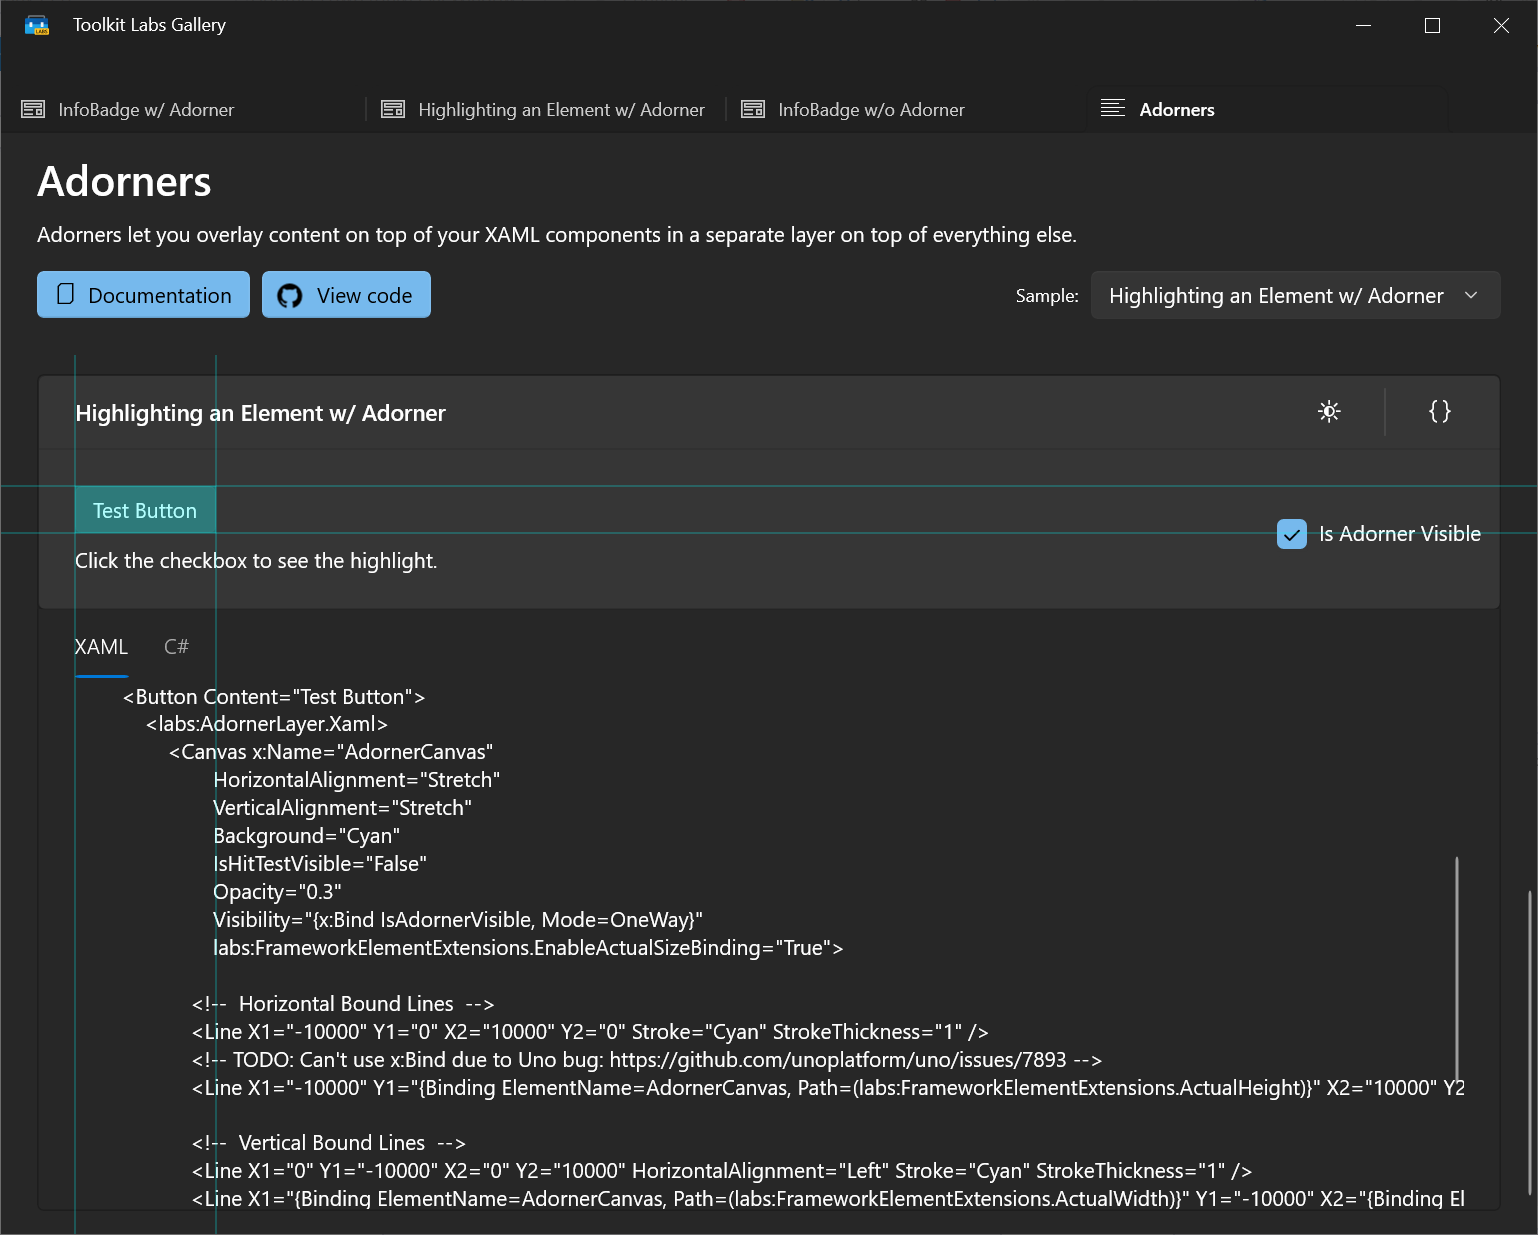The width and height of the screenshot is (1538, 1235).
Task: Switch to the C# code tab
Action: pos(176,647)
